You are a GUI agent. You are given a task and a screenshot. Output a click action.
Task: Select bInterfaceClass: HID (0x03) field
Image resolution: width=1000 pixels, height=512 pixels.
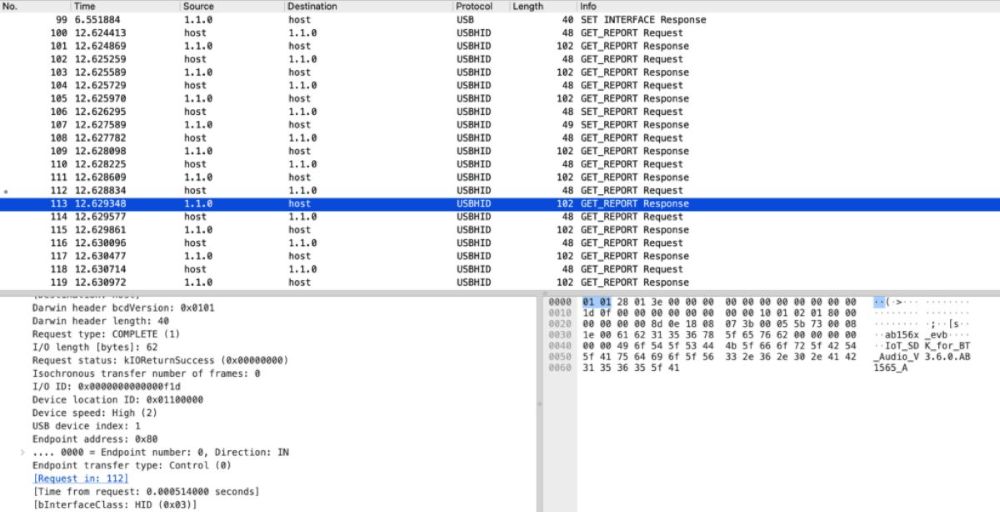pyautogui.click(x=114, y=504)
